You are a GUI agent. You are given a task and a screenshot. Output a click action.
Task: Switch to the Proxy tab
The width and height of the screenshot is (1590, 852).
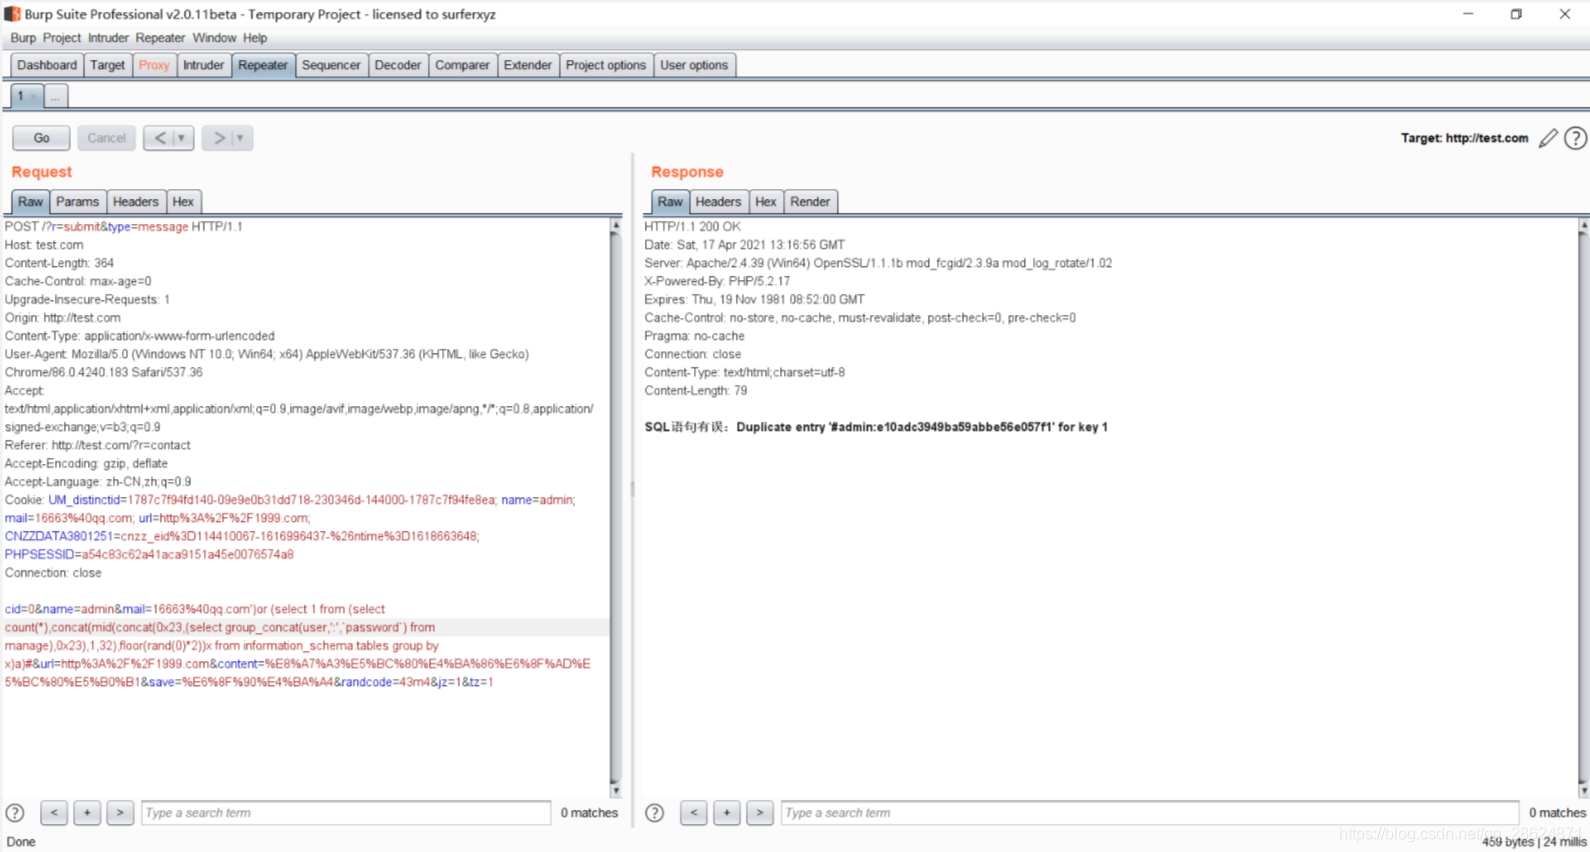154,65
